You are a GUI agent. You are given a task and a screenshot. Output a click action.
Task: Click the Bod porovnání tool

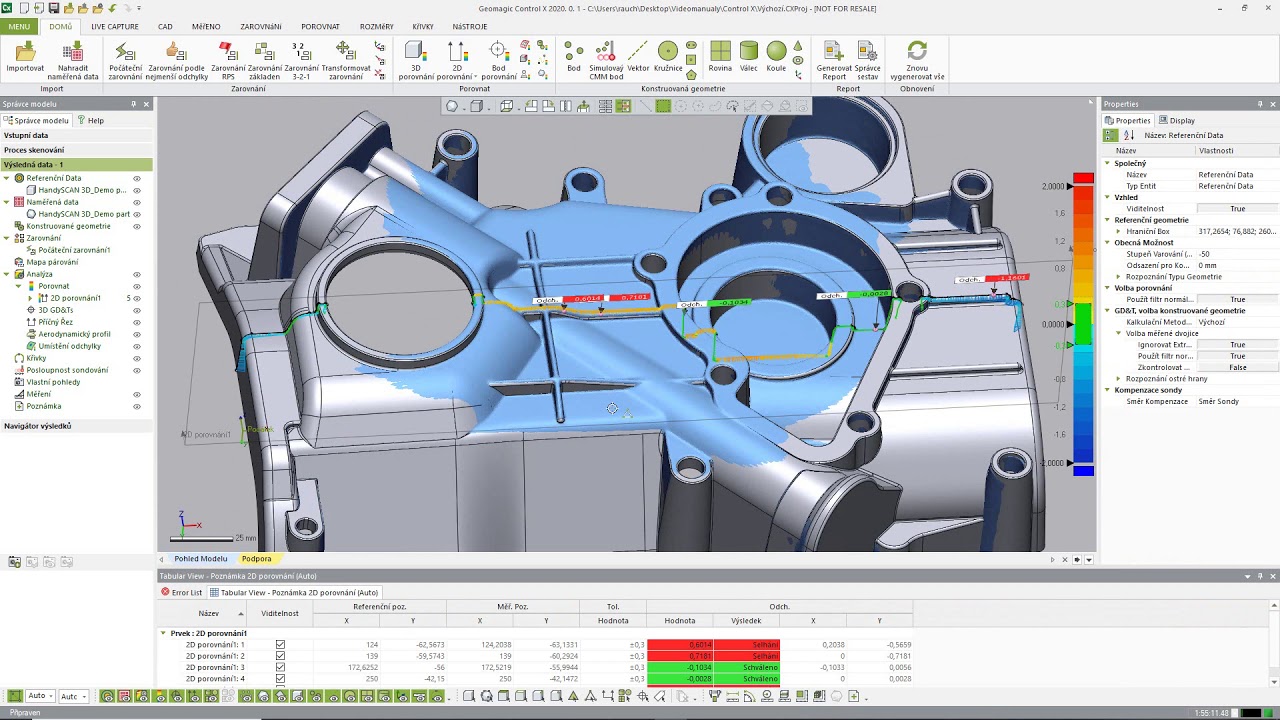click(x=498, y=52)
